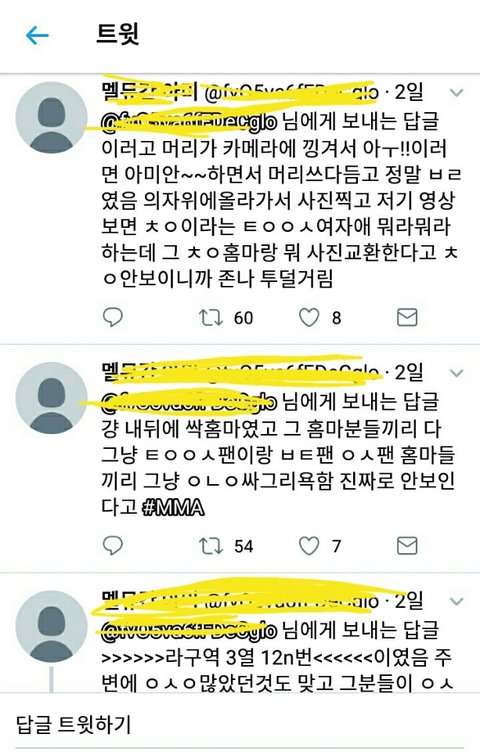Open the first tweet's chevron menu
The image size is (480, 752).
point(457,93)
